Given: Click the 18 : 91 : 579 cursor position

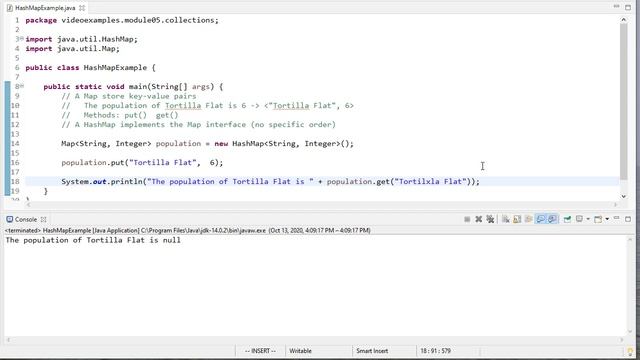Looking at the screenshot, I should coord(435,351).
